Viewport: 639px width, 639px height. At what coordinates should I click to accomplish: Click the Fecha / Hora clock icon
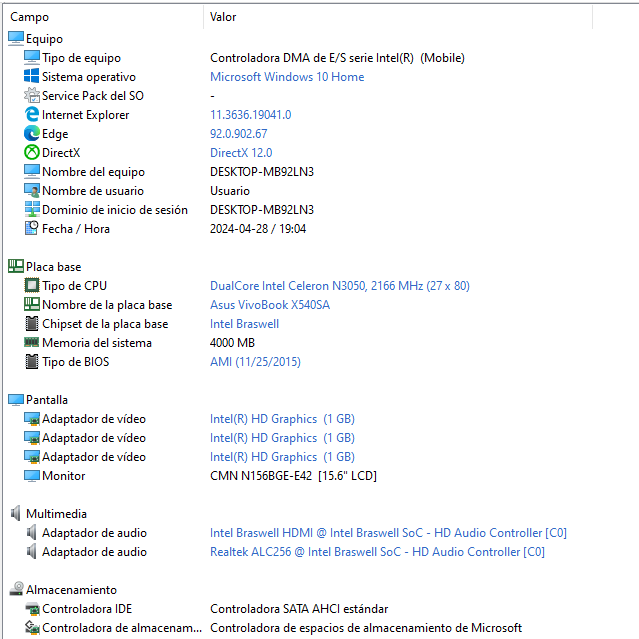[32, 228]
